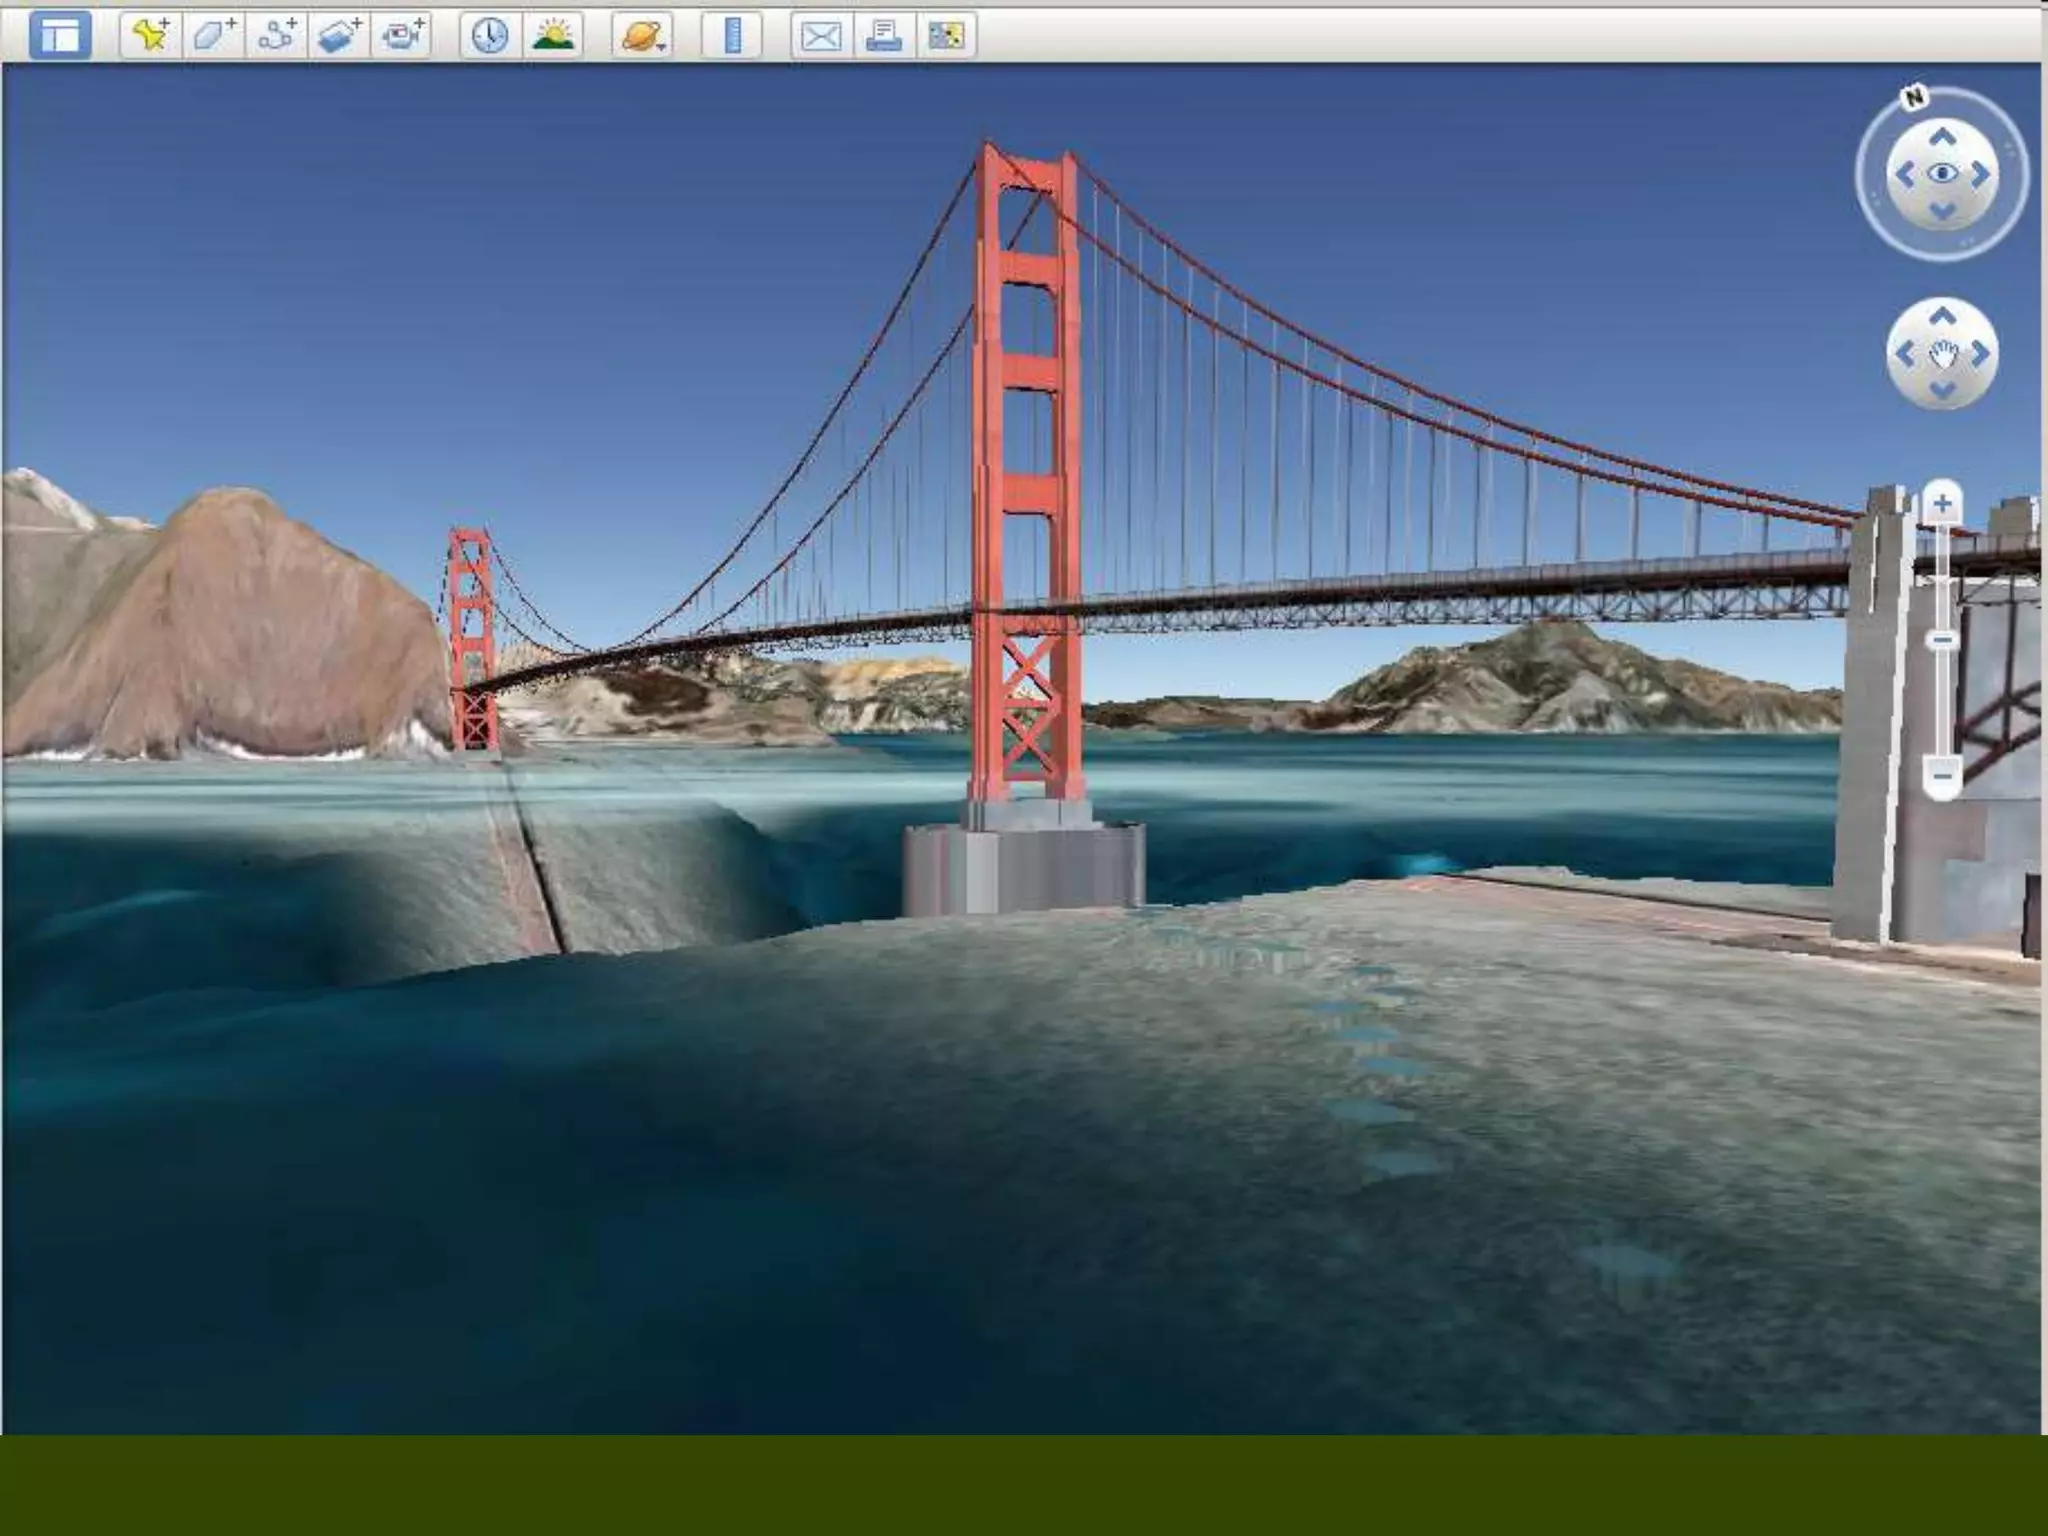This screenshot has width=2048, height=1536.
Task: Click the Add Polygon tool
Action: pos(213,37)
